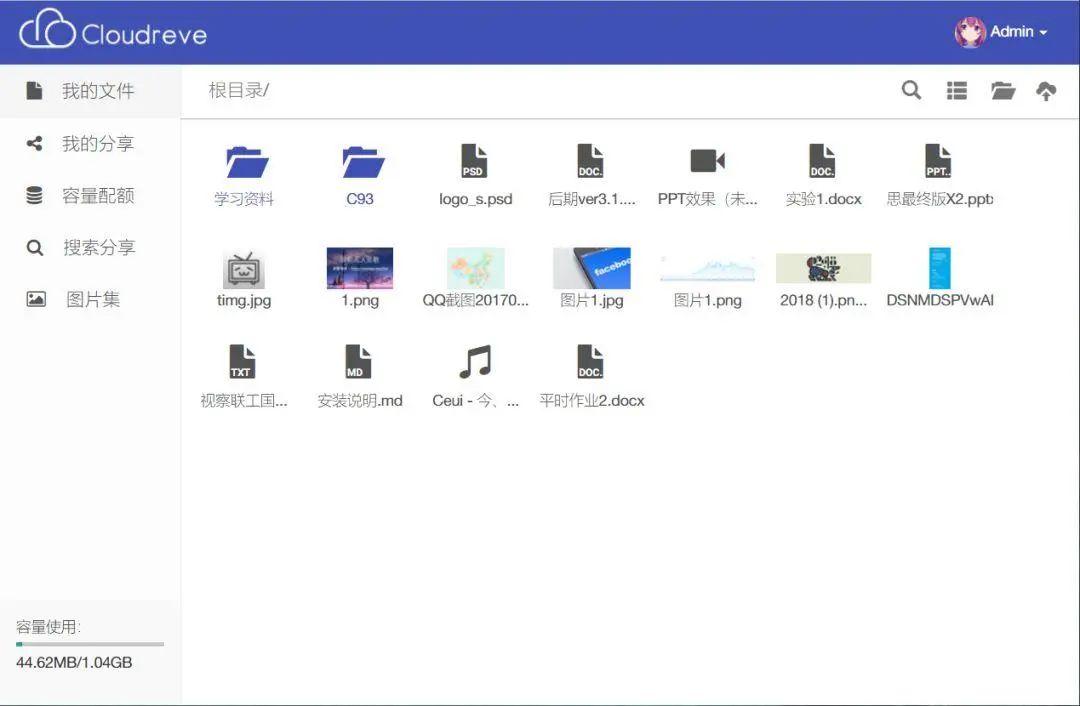The width and height of the screenshot is (1080, 706).
Task: Click the cloud upload icon
Action: (1046, 90)
